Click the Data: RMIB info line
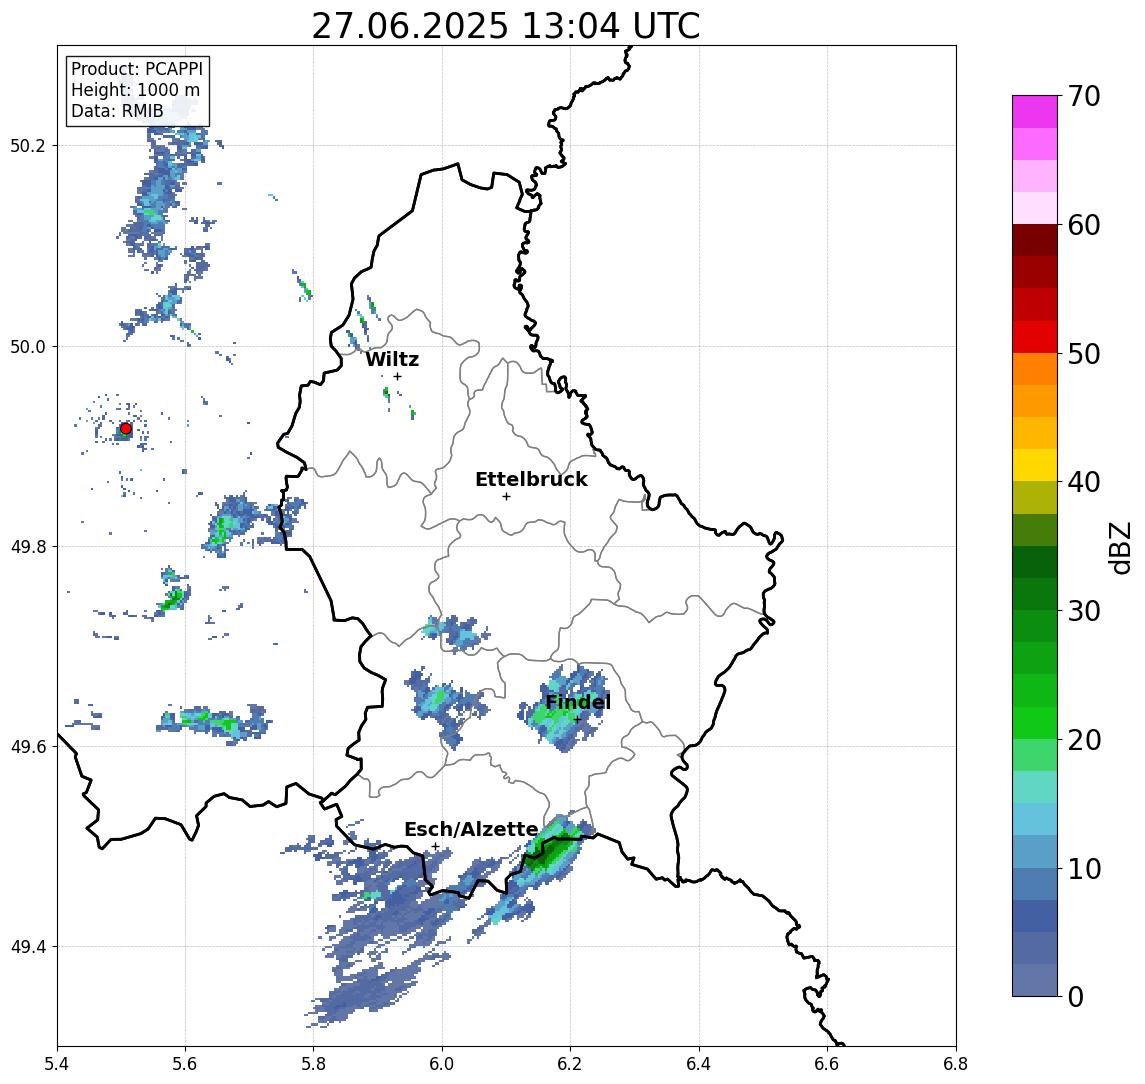1145x1084 pixels. coord(117,111)
